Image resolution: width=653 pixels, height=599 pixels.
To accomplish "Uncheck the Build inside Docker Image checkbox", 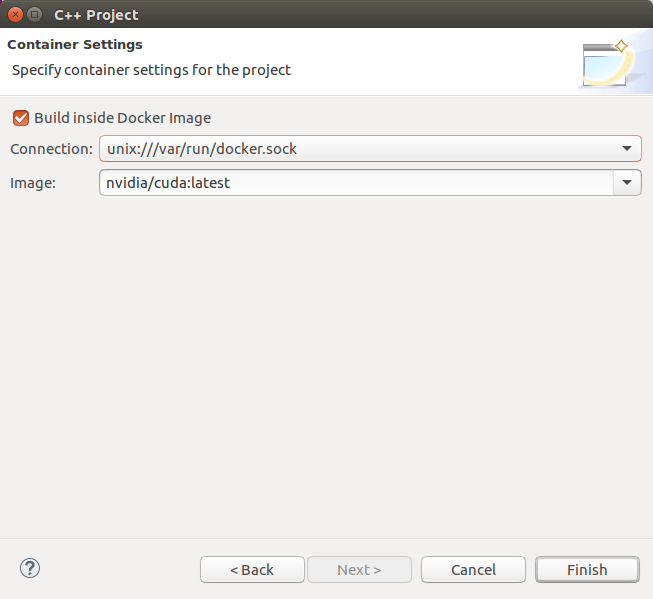I will point(20,118).
